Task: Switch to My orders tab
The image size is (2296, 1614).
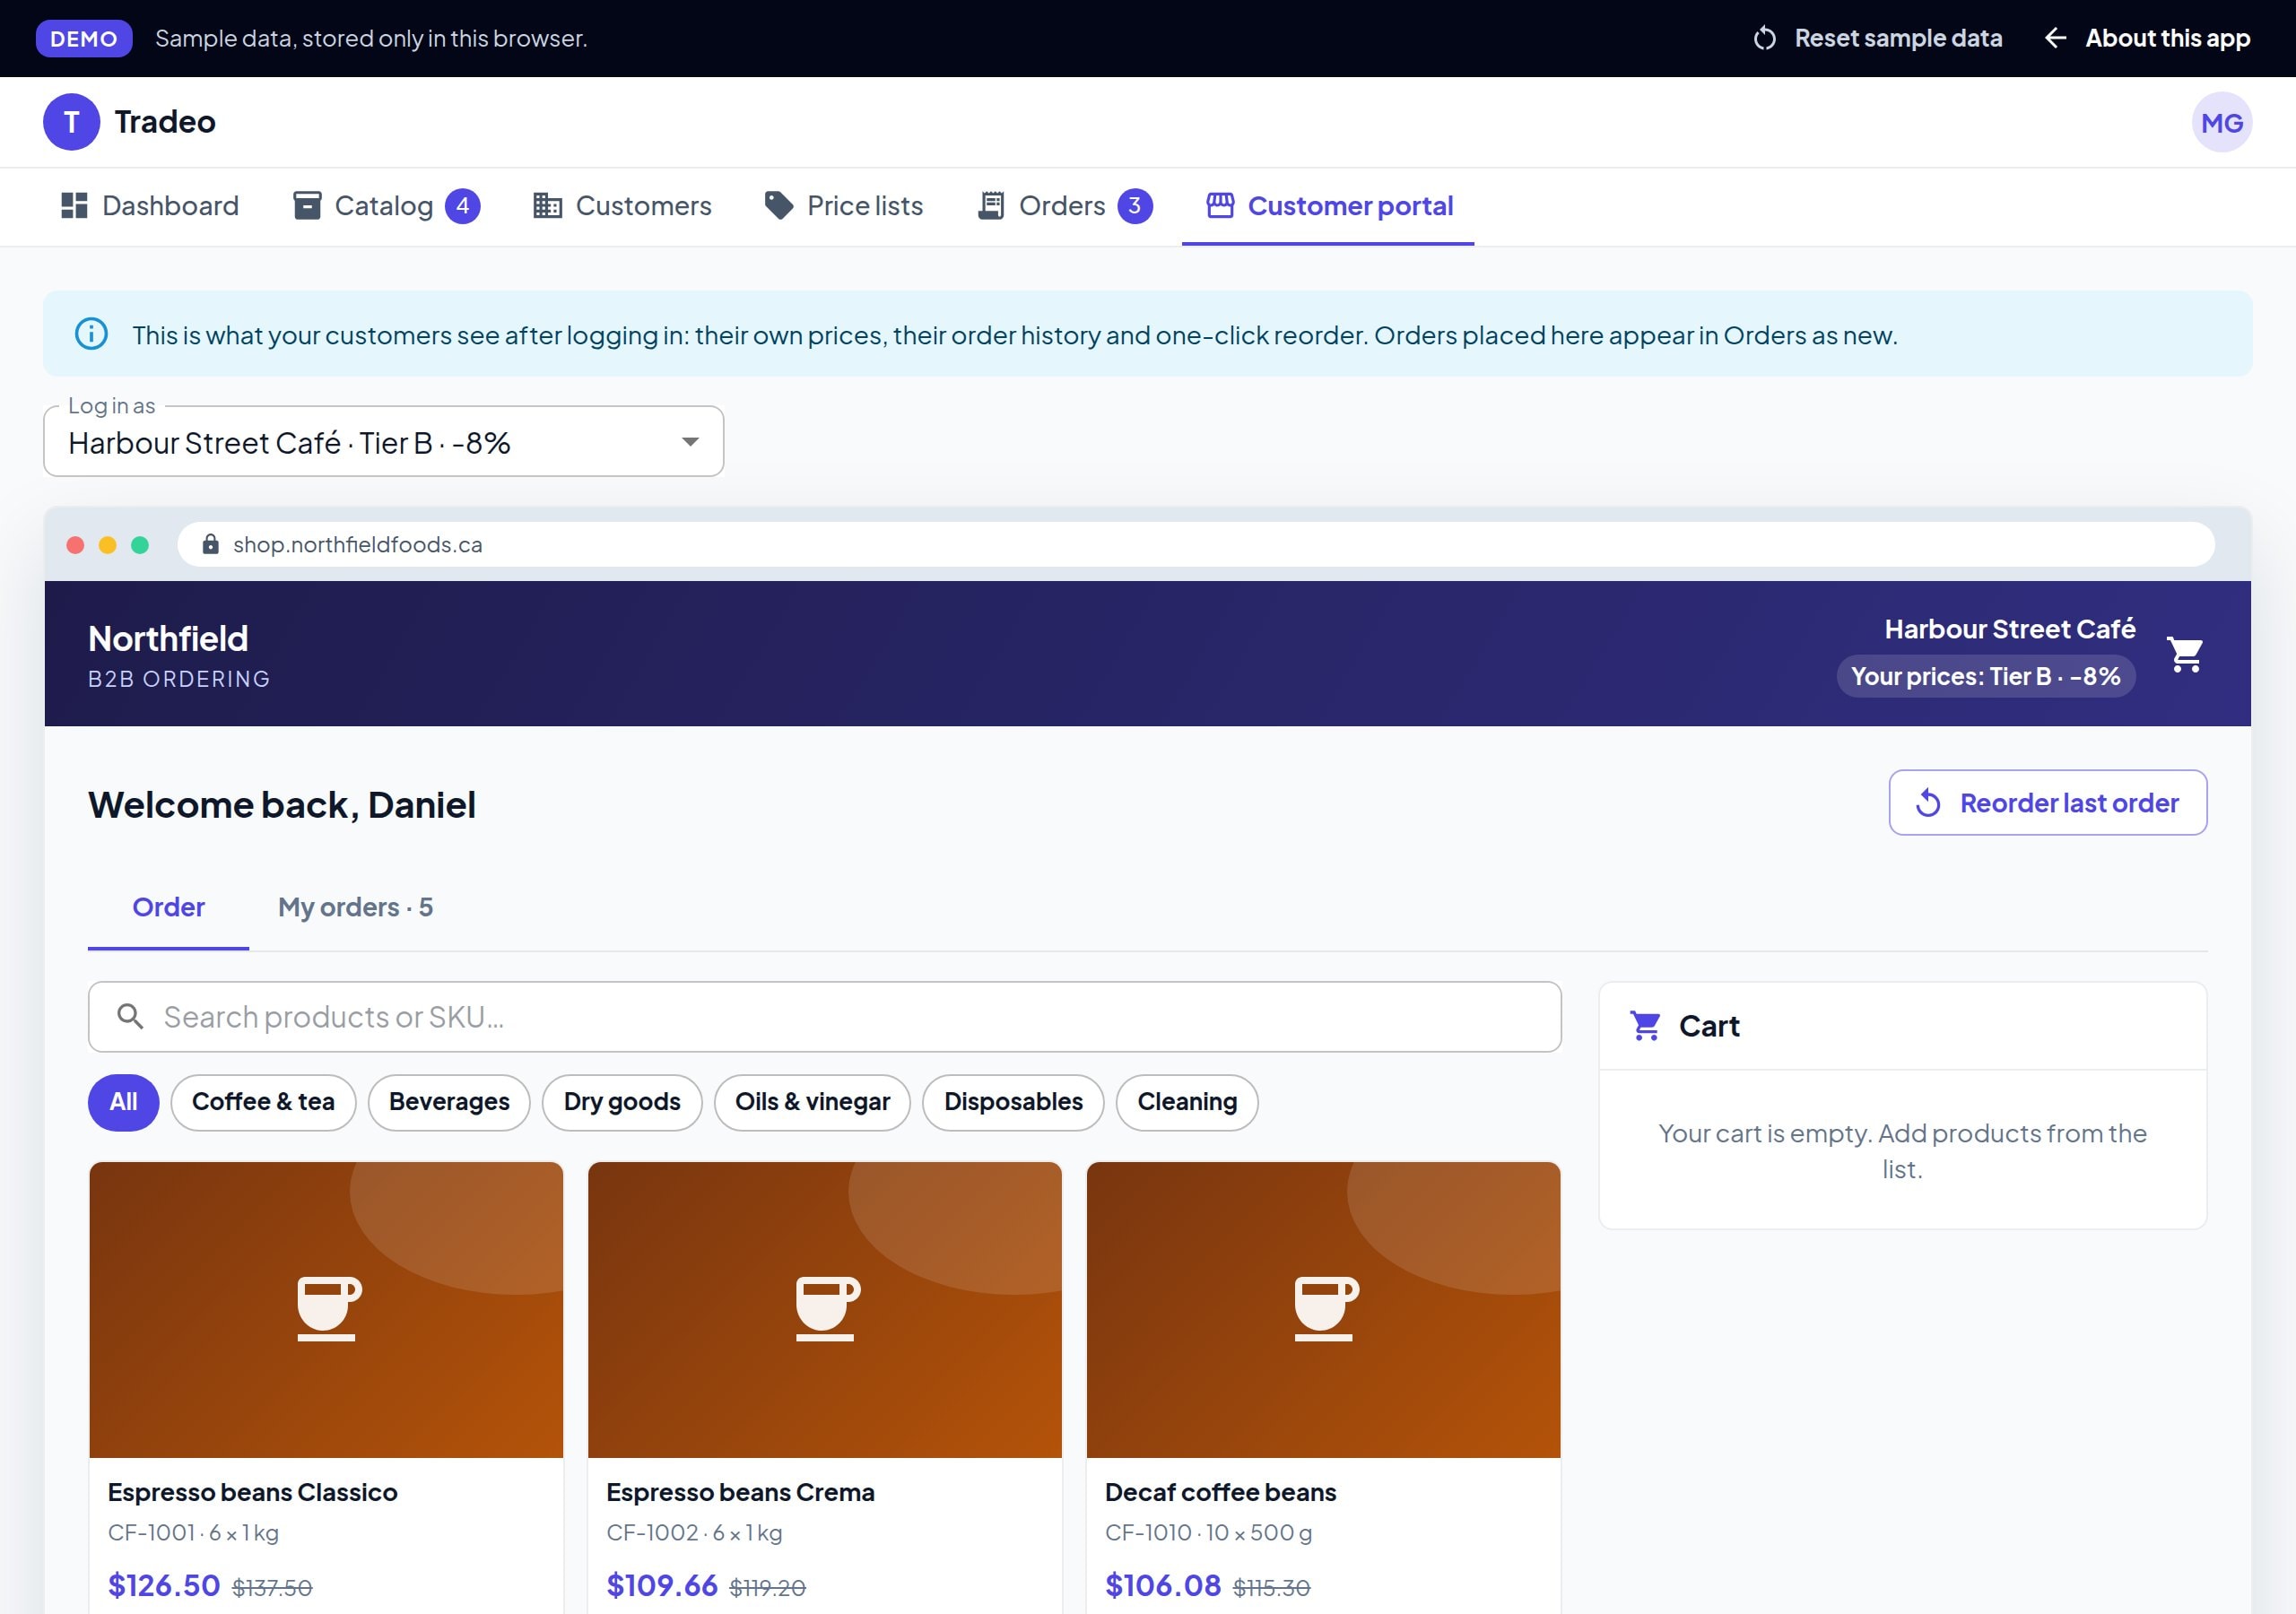Action: [x=355, y=907]
